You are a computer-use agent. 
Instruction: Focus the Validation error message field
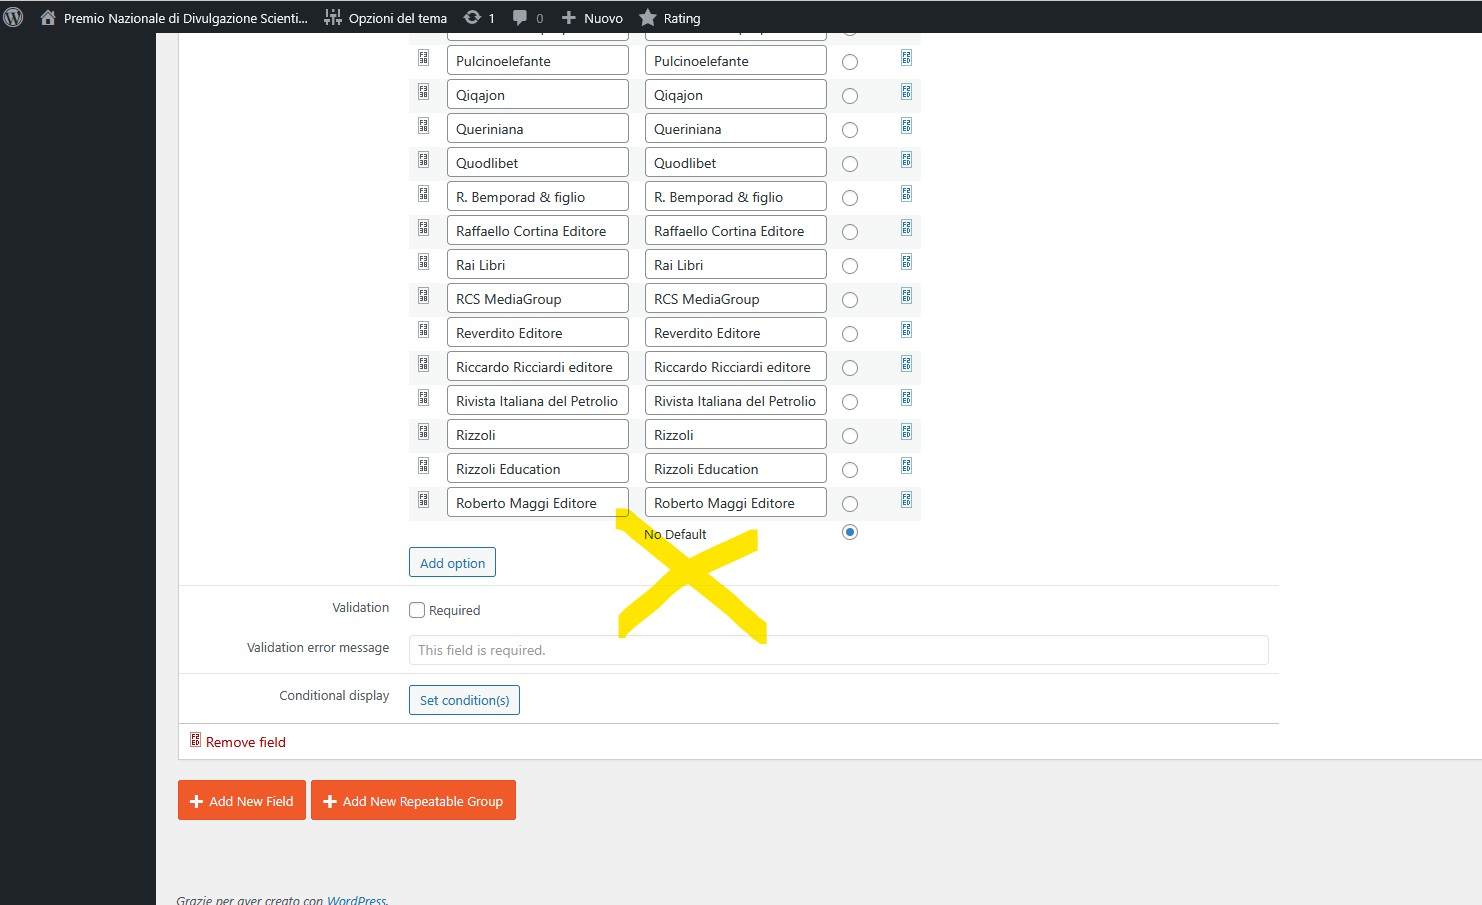click(x=839, y=650)
